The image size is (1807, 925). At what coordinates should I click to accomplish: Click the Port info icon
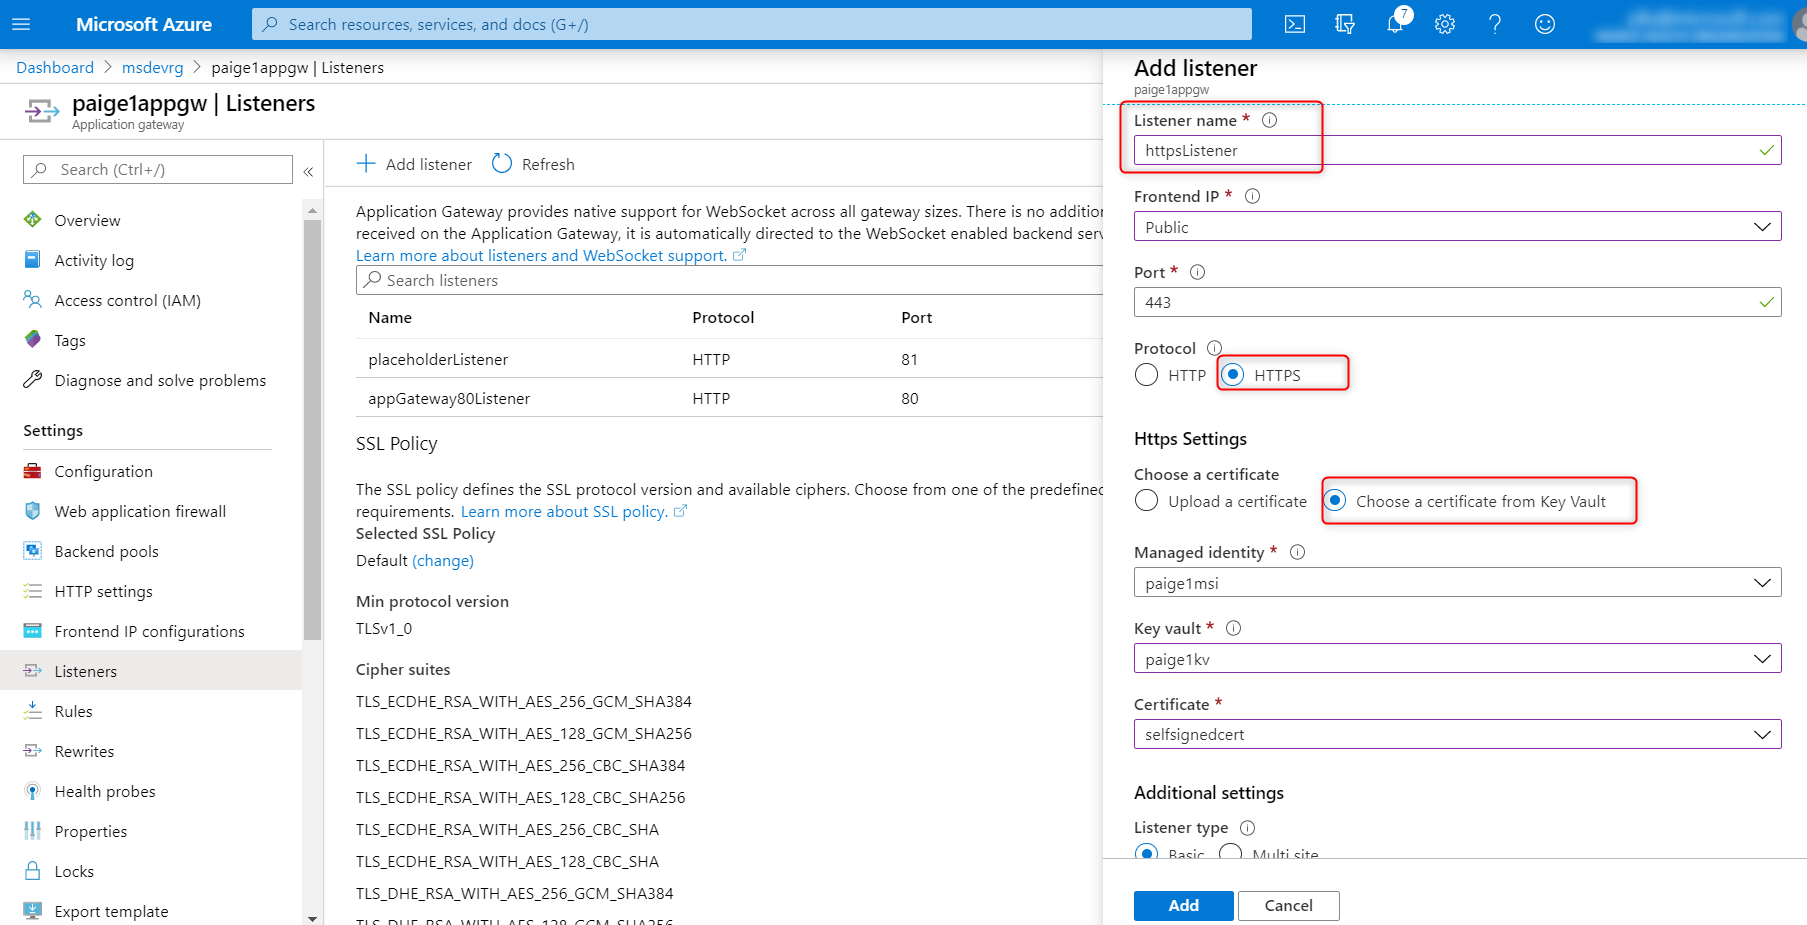tap(1197, 272)
